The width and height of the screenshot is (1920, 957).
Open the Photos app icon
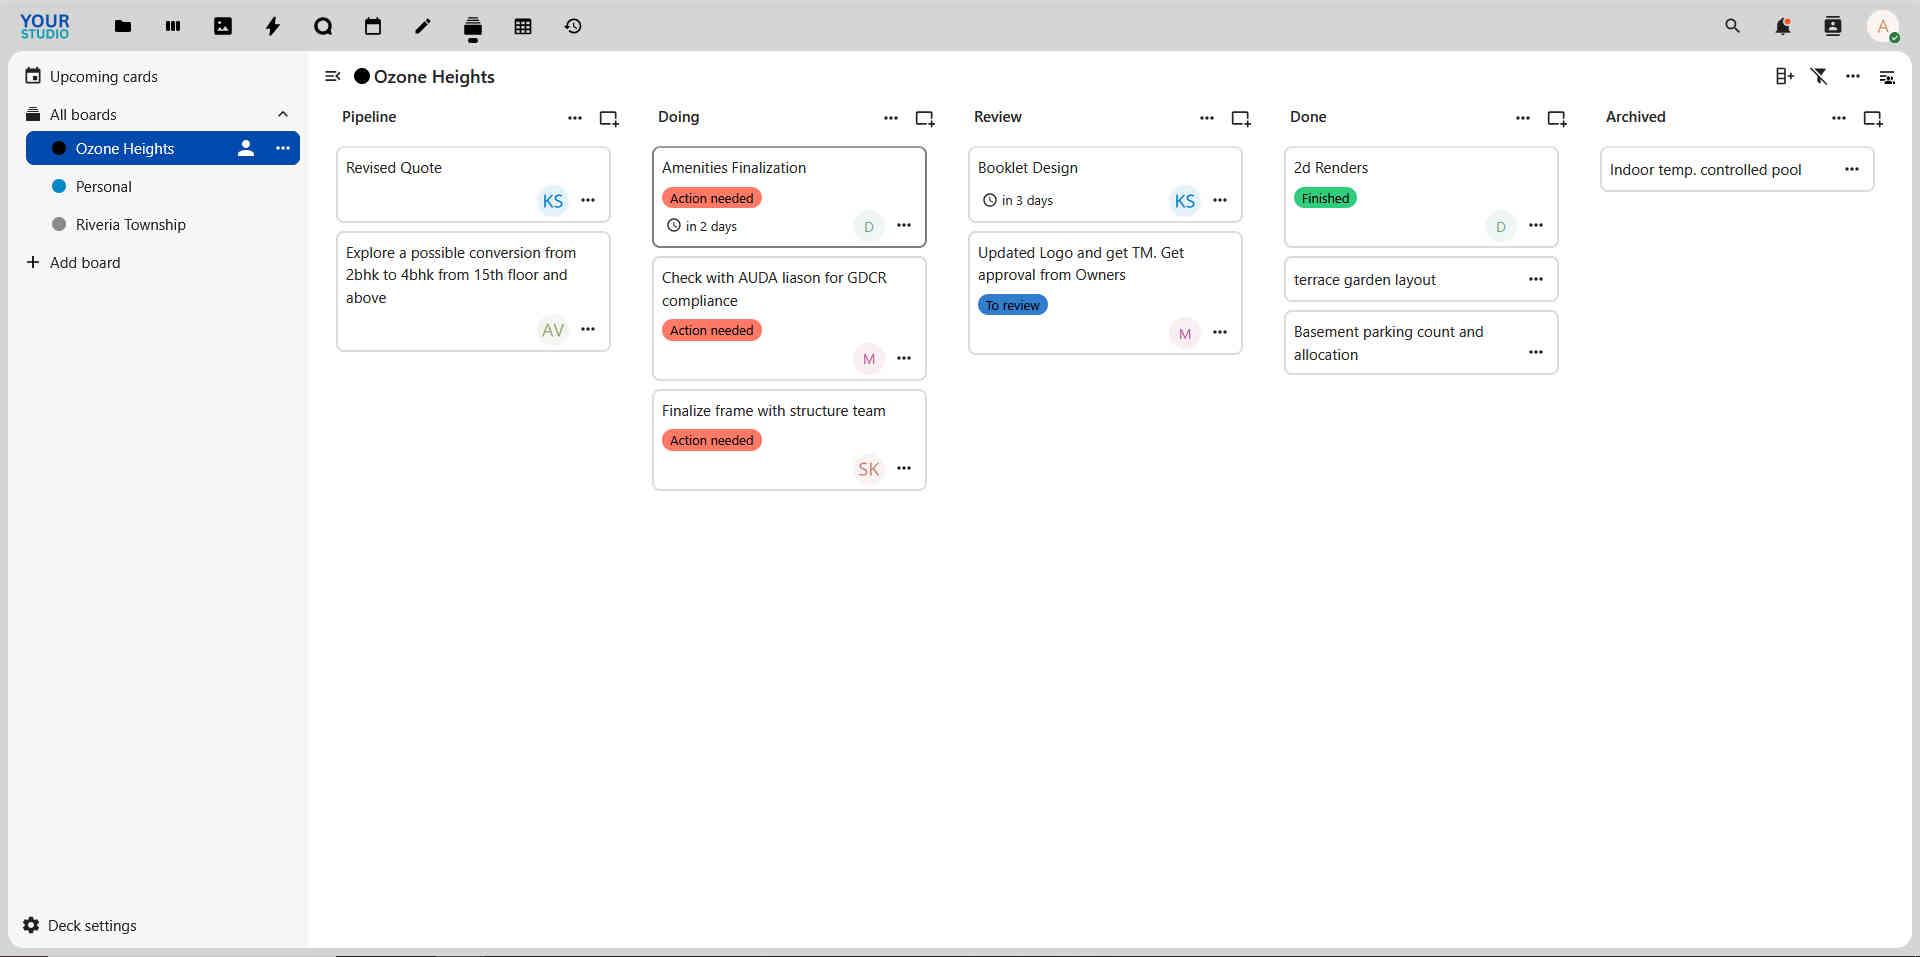(223, 27)
